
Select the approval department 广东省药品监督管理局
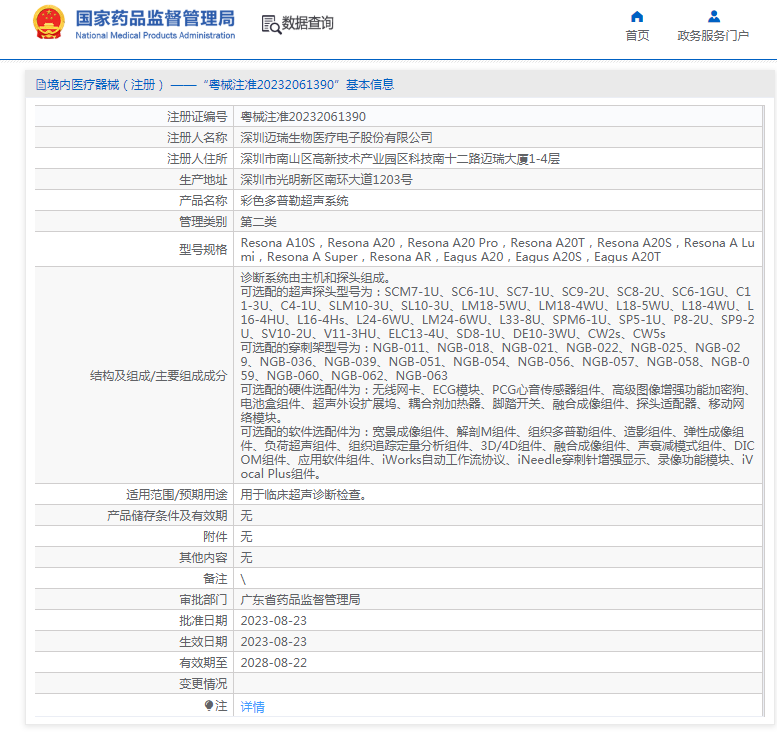(300, 600)
